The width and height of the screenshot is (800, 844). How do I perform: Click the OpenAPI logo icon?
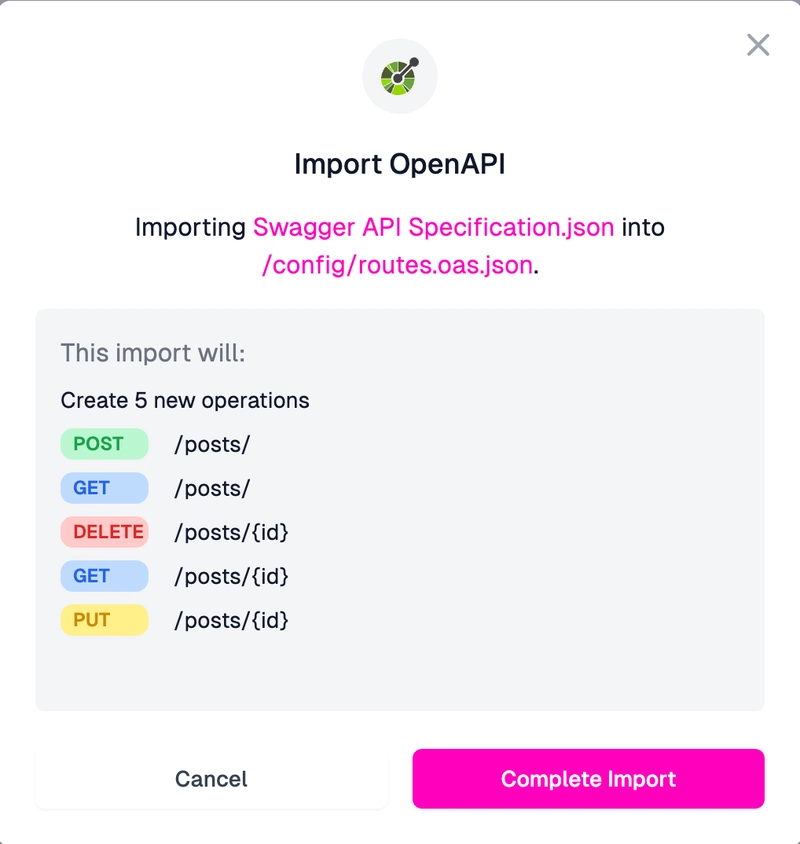pos(399,76)
